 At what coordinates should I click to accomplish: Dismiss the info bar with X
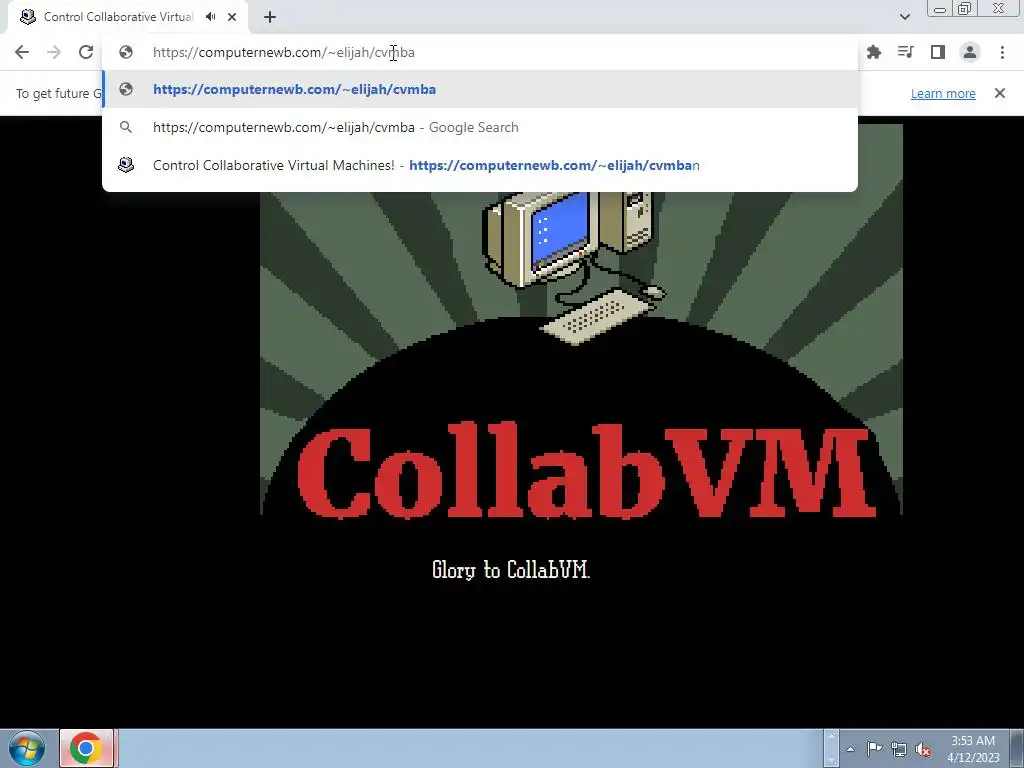coord(1000,93)
